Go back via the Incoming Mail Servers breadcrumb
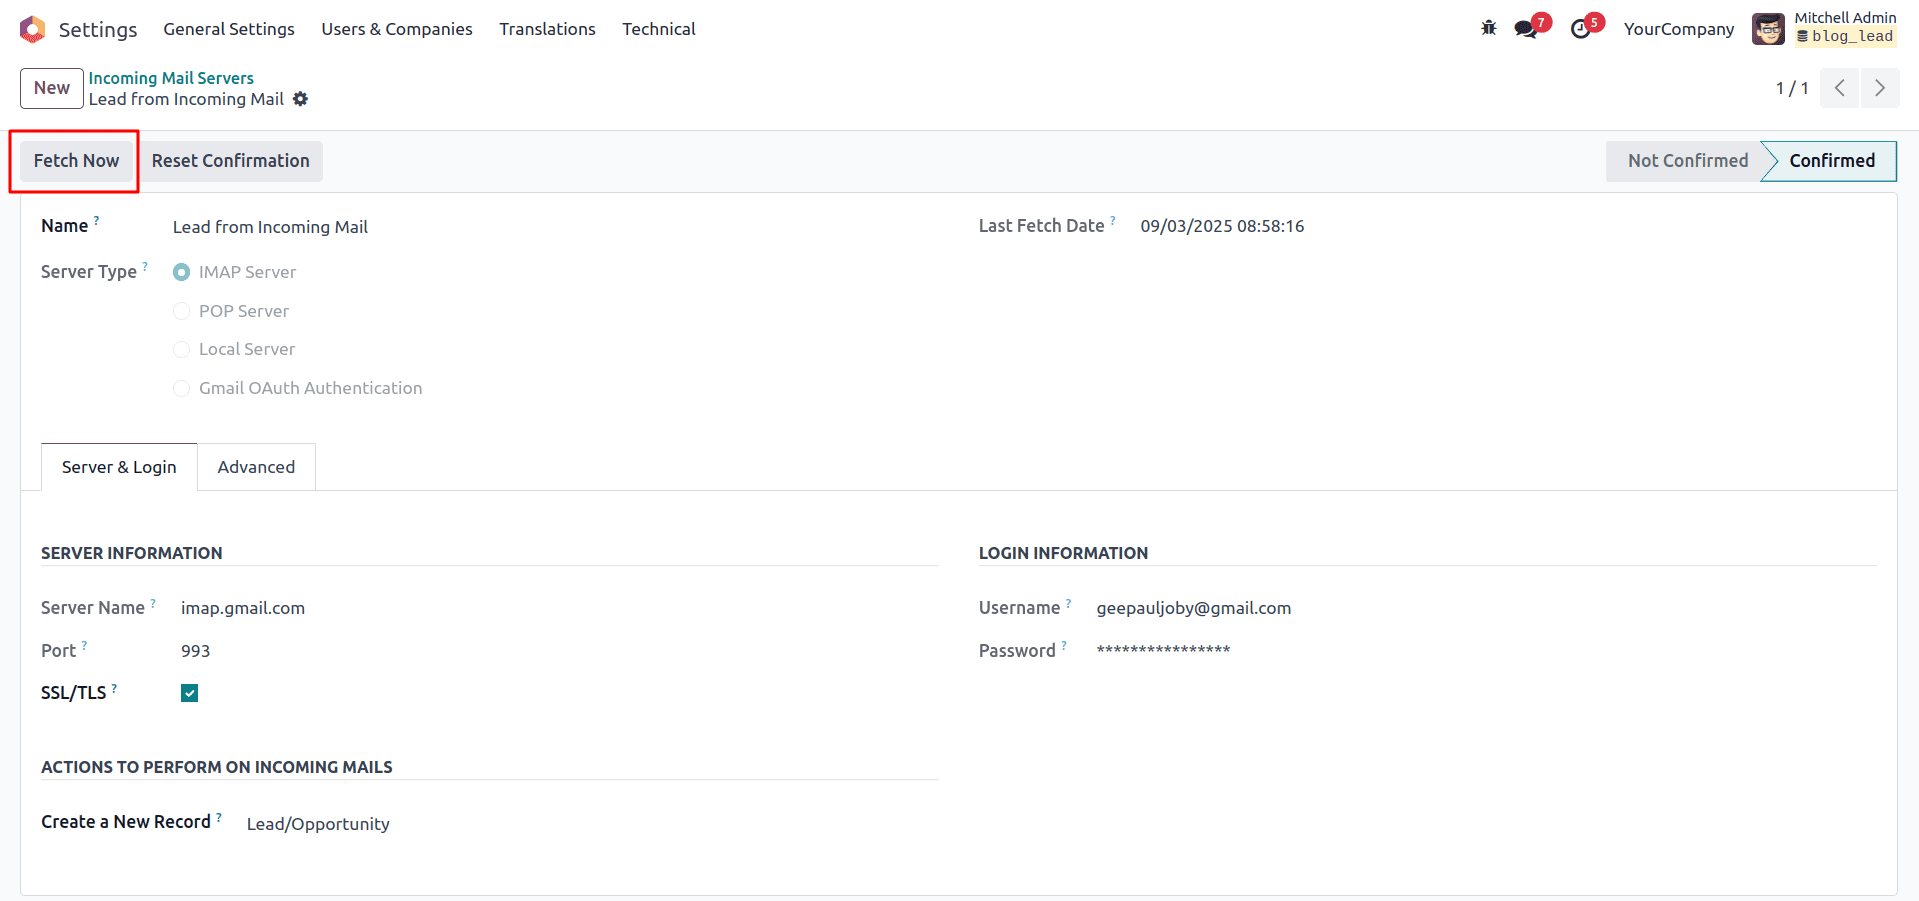Screen dimensions: 1919x901 [x=170, y=77]
